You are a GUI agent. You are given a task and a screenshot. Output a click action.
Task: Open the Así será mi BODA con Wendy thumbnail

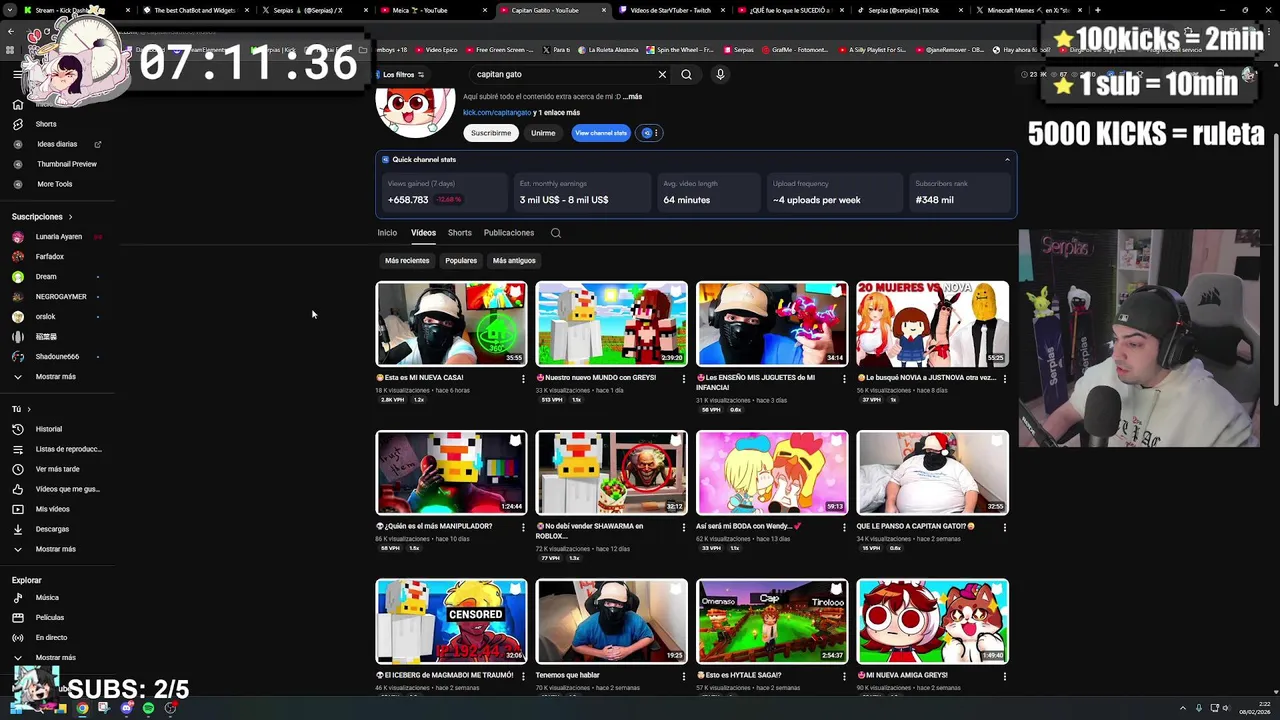click(x=772, y=473)
